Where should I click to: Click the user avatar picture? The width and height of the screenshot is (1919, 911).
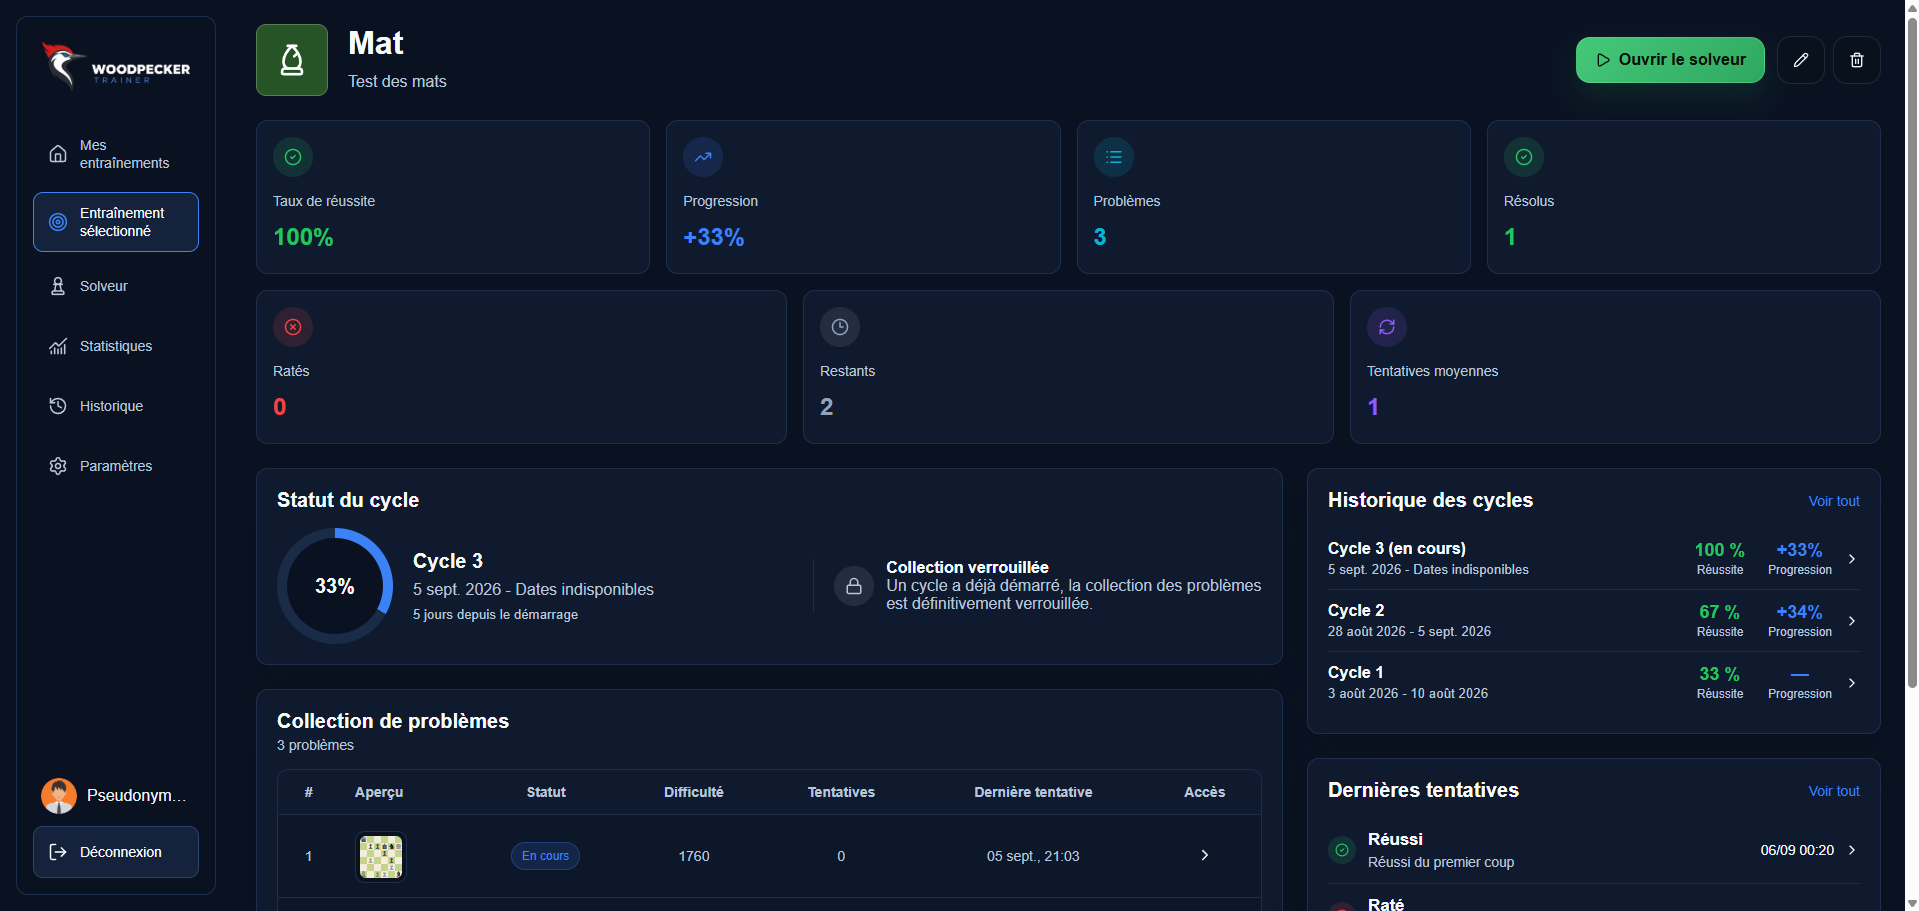pos(59,796)
